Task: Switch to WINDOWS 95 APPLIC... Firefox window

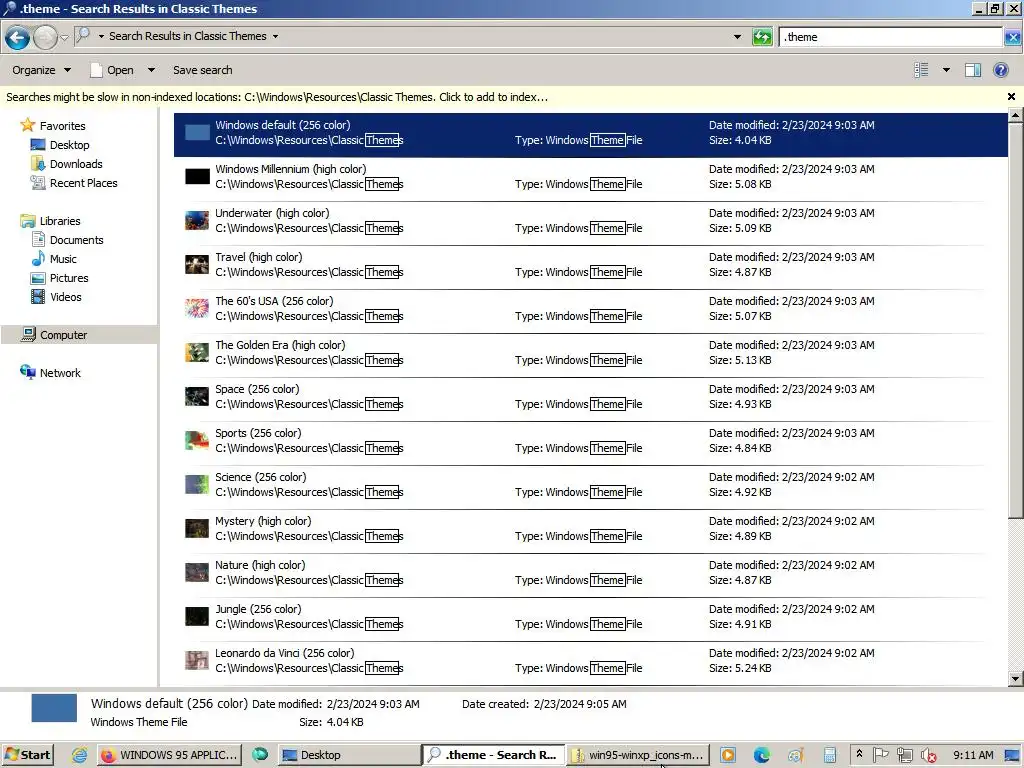Action: tap(170, 756)
